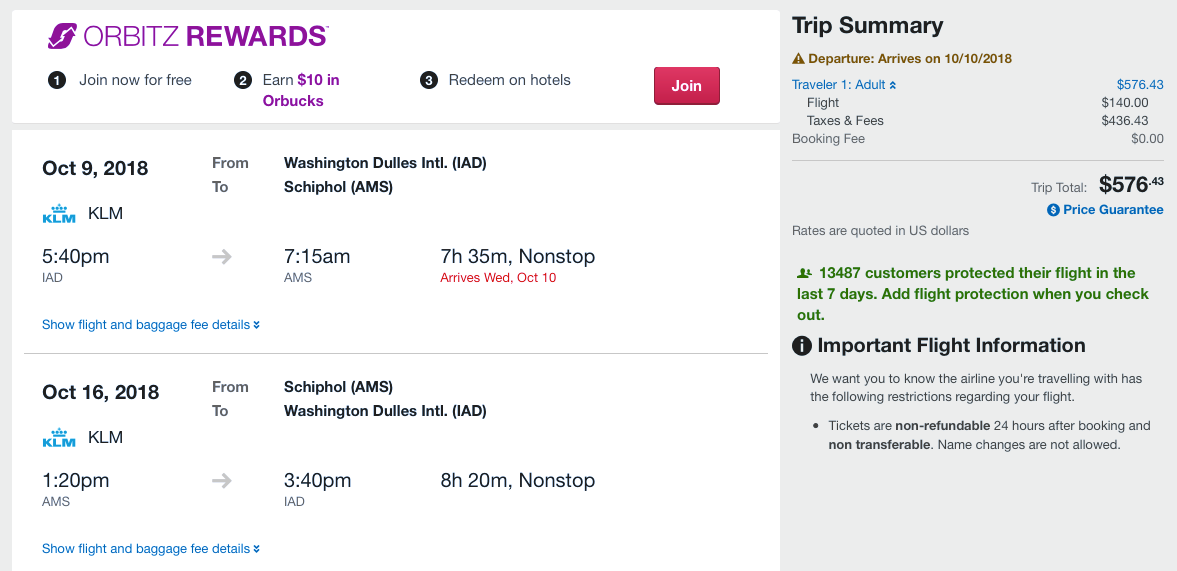Click the arrow between 1:20pm and 3:40pm
1177x571 pixels.
coord(222,481)
